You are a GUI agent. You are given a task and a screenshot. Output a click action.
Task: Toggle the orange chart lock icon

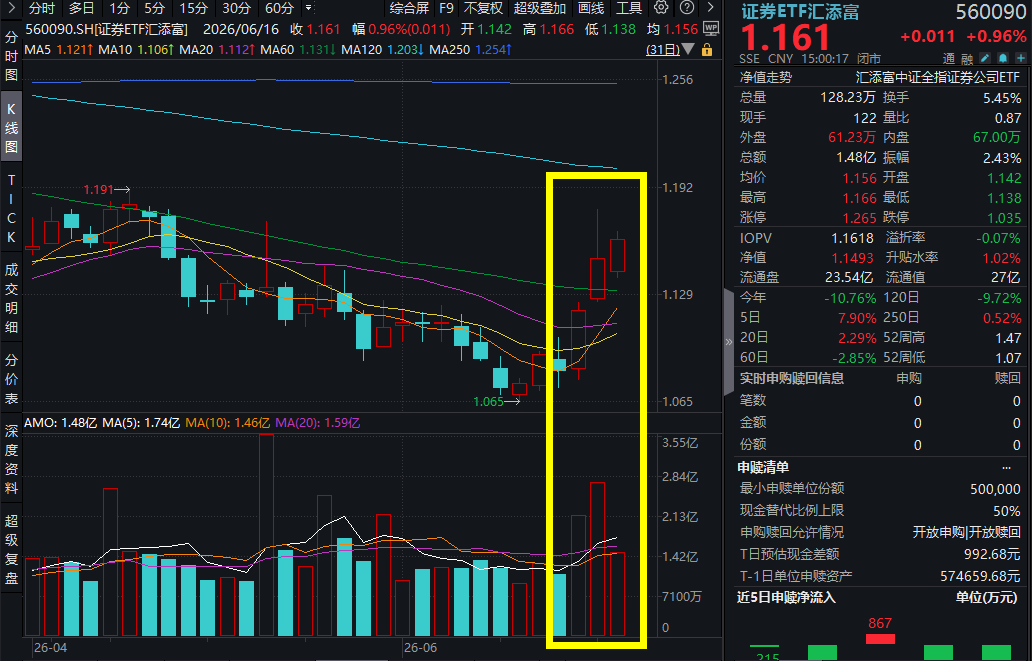pos(707,49)
